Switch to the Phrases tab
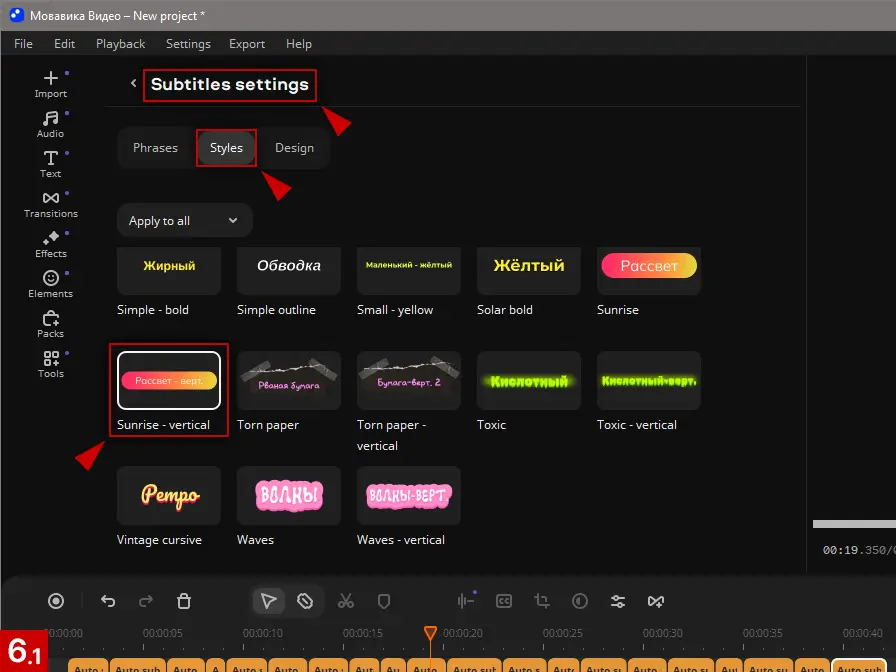 (155, 148)
